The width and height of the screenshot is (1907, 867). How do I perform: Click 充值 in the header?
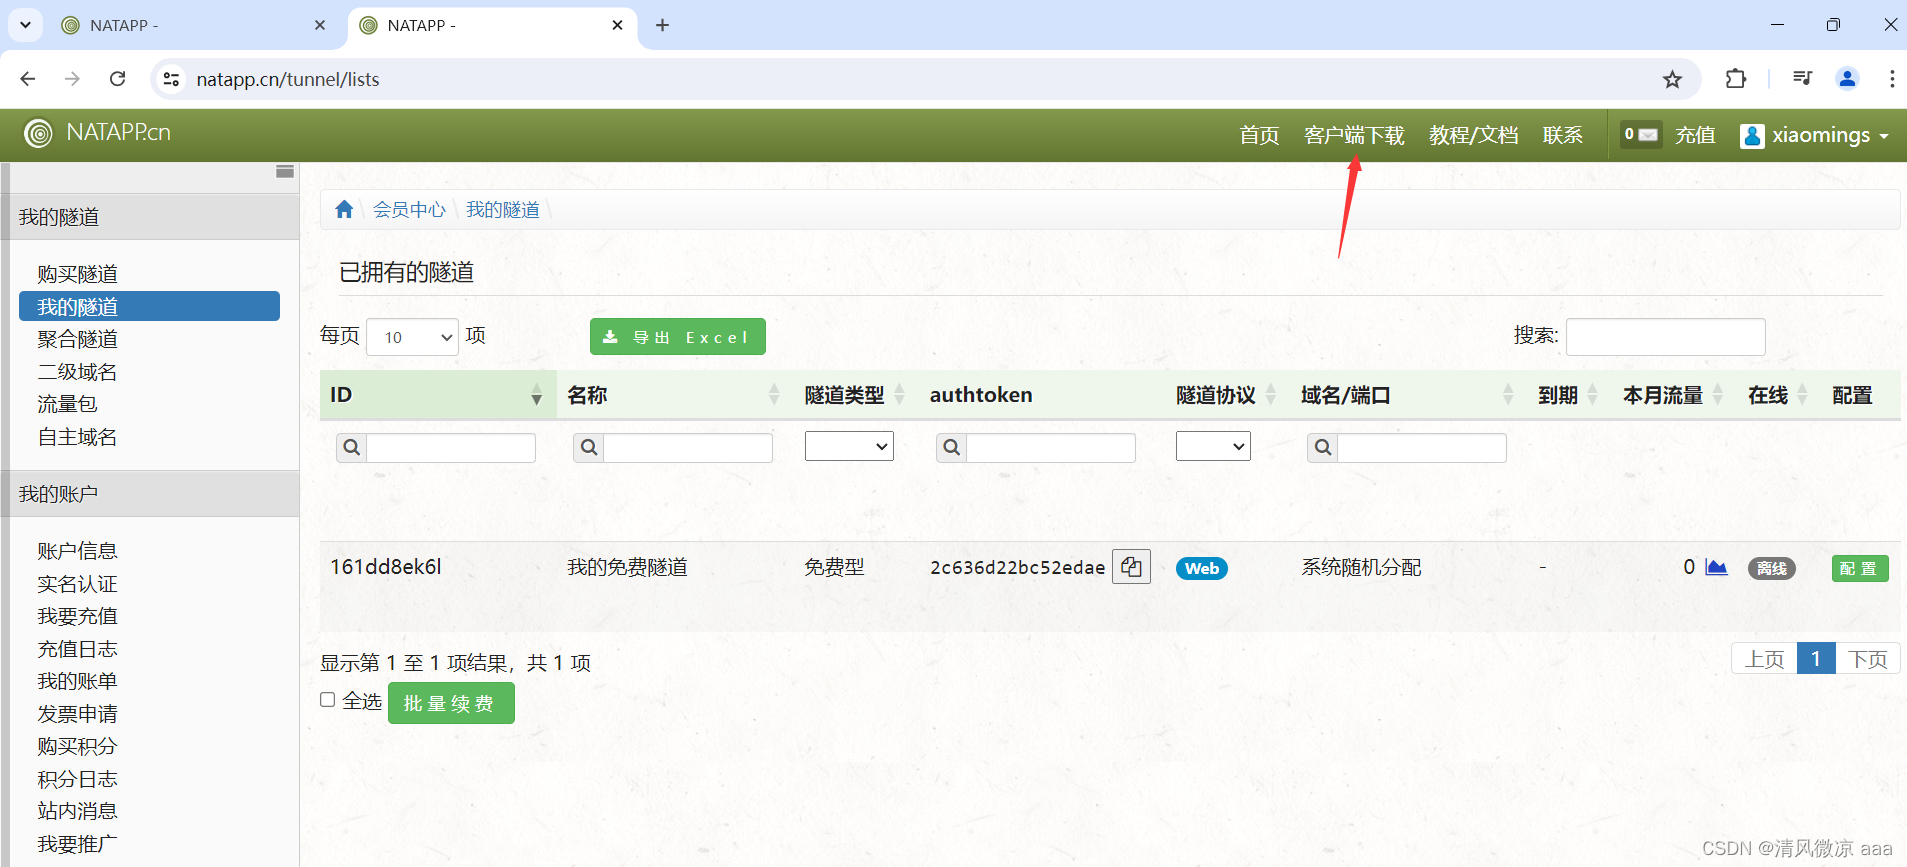point(1695,135)
